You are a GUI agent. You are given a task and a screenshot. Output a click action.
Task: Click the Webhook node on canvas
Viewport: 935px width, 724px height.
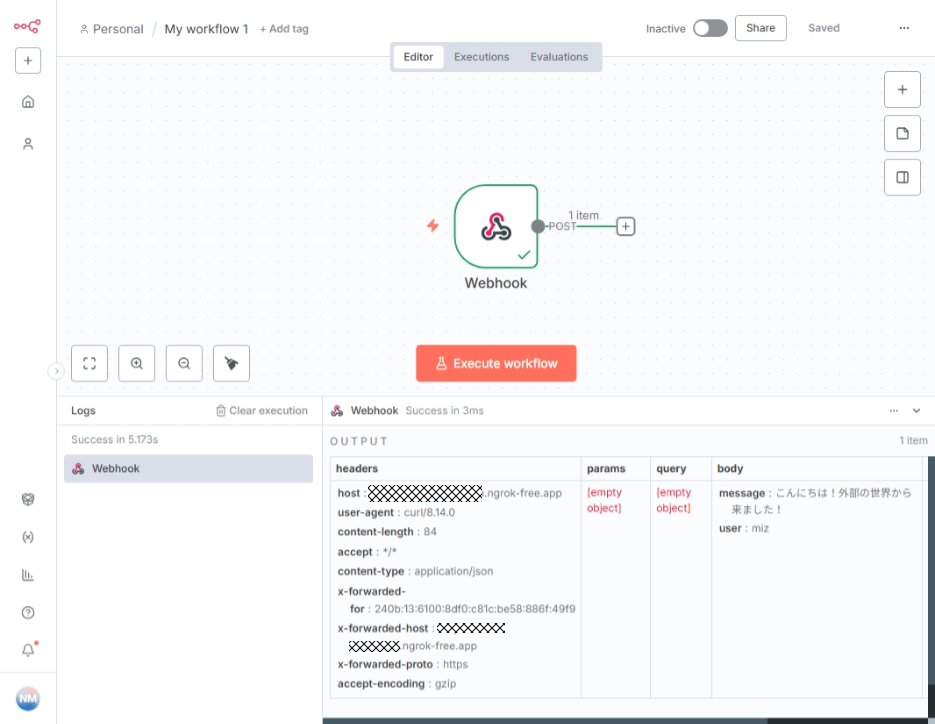(x=495, y=227)
